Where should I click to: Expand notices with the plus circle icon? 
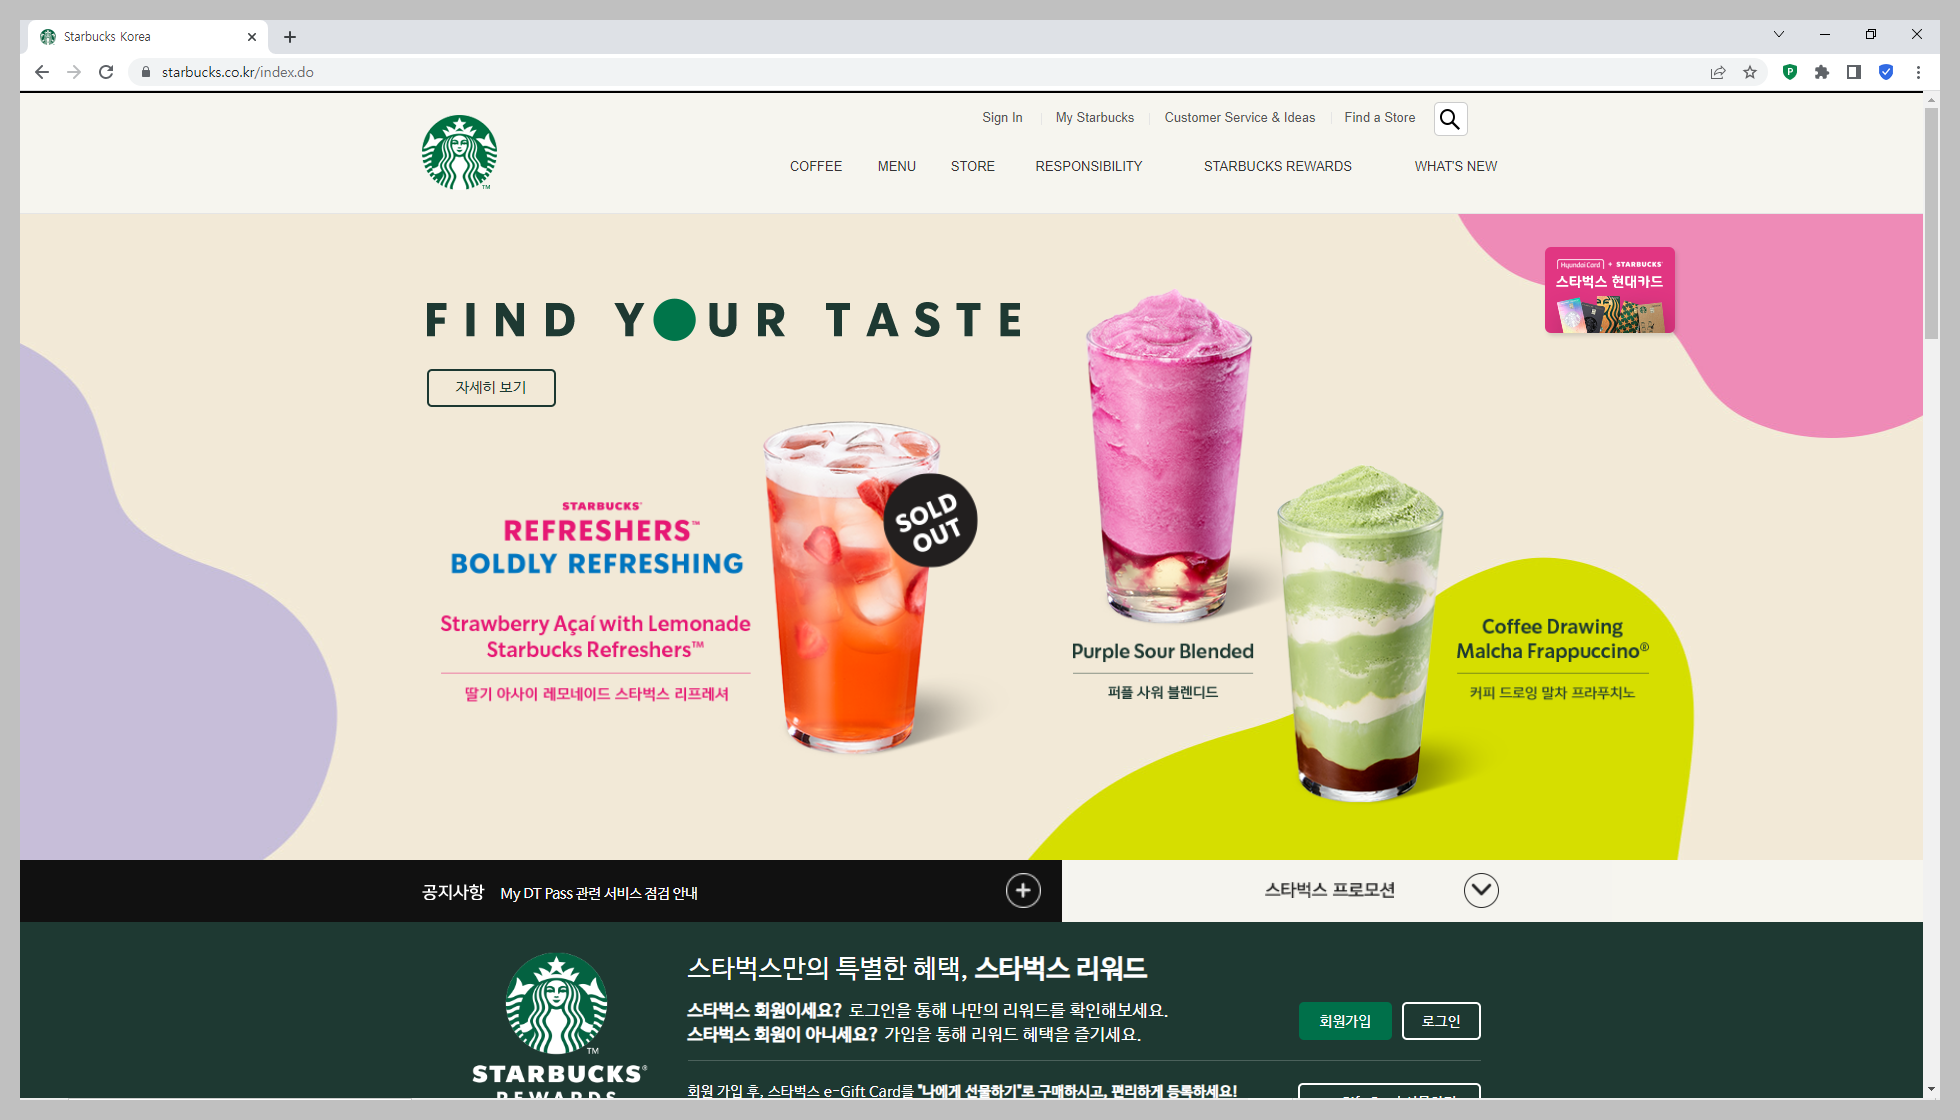[1023, 890]
